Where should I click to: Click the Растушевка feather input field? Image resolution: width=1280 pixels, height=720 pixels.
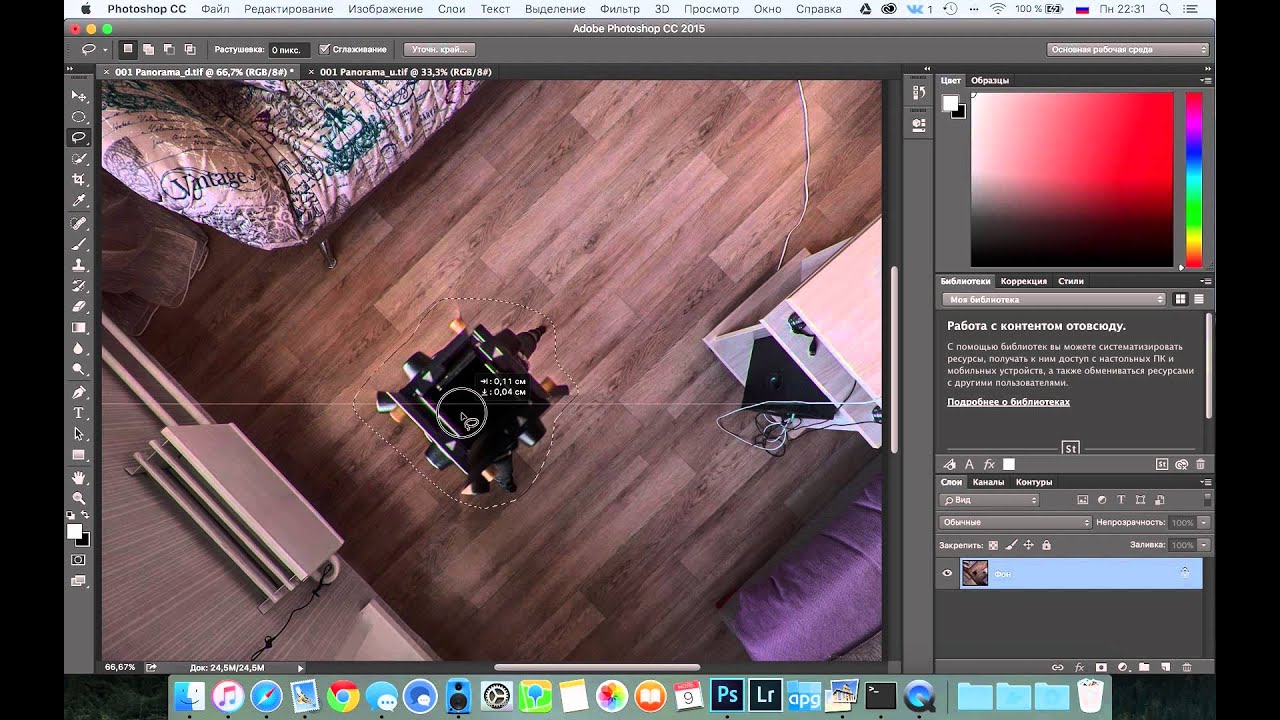[289, 49]
